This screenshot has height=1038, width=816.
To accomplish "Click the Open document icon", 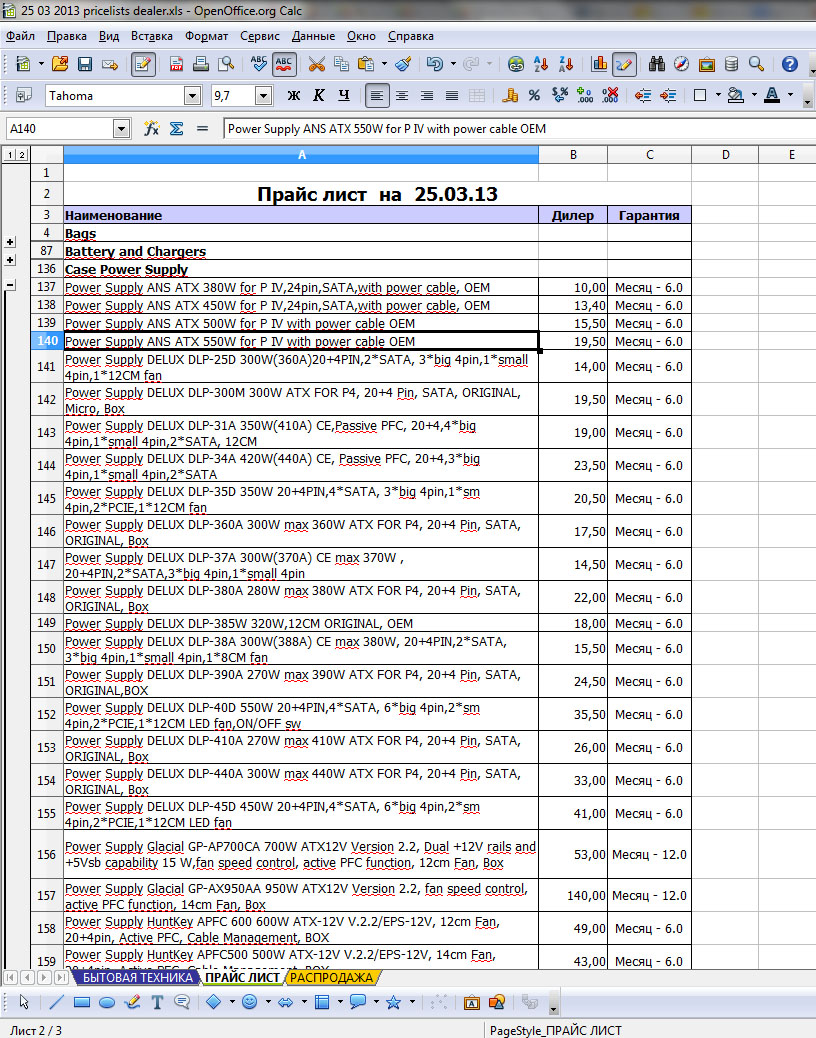I will click(x=60, y=64).
